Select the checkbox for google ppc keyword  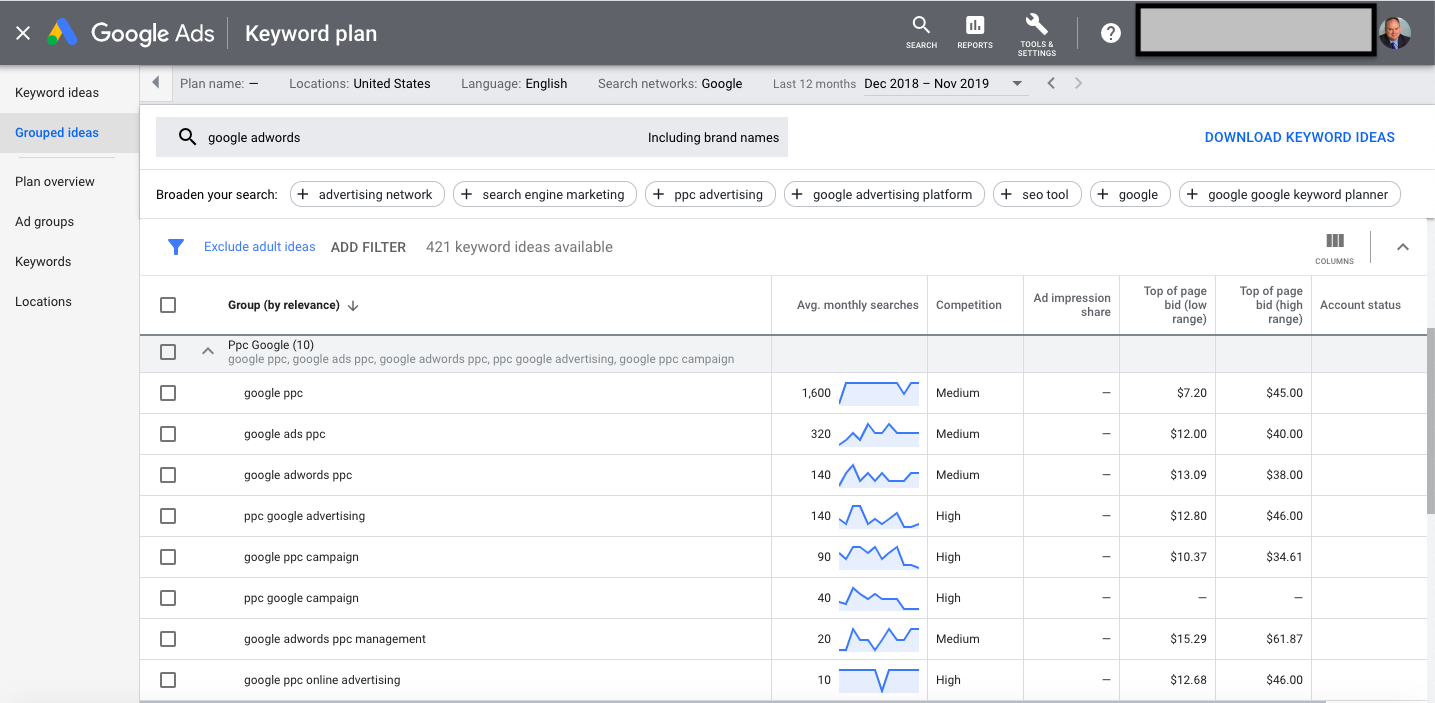pos(168,392)
